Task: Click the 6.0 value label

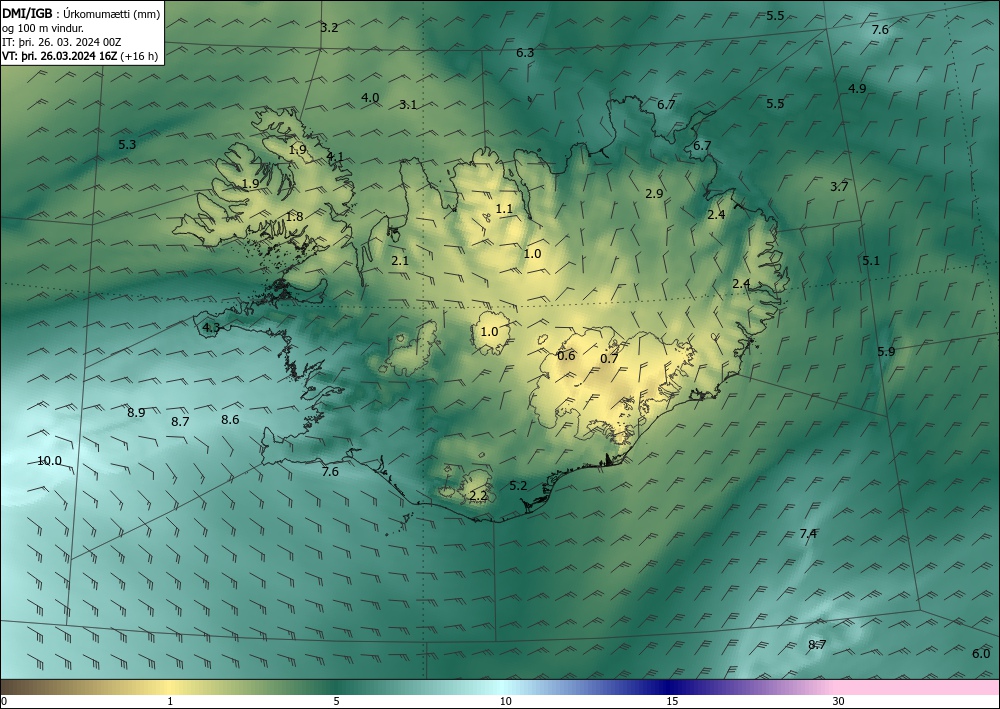Action: point(981,654)
